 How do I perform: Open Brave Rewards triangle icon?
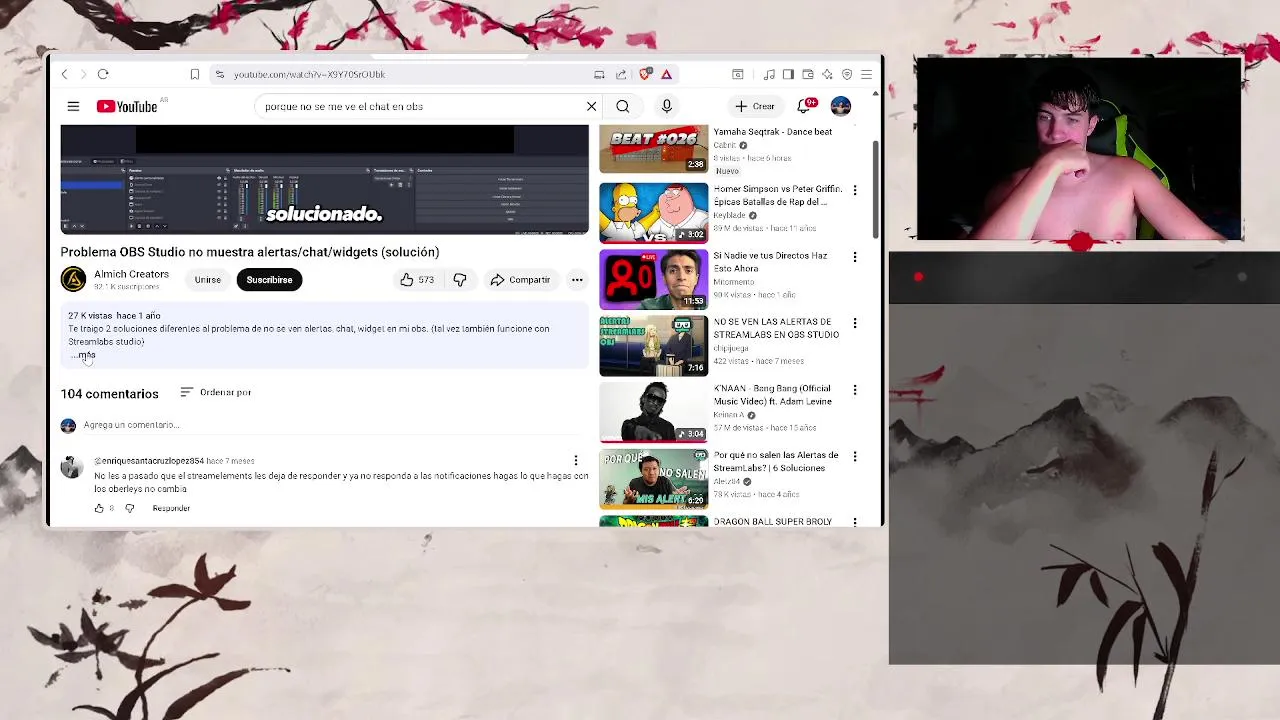click(666, 74)
